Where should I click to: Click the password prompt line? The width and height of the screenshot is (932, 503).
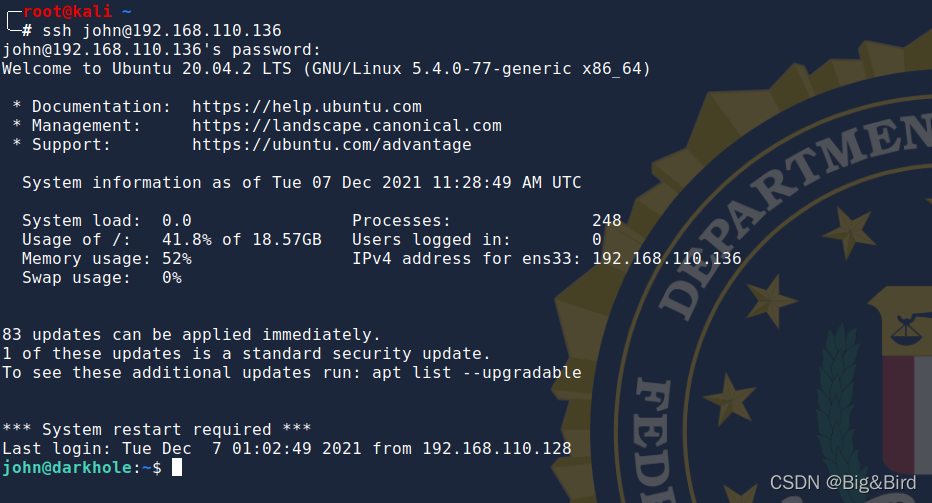[x=162, y=49]
